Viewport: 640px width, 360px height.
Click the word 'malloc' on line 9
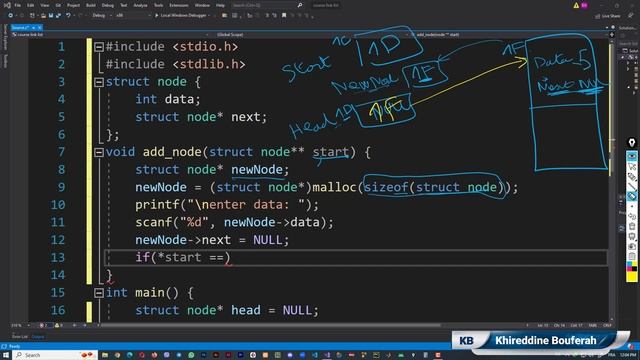coord(334,187)
